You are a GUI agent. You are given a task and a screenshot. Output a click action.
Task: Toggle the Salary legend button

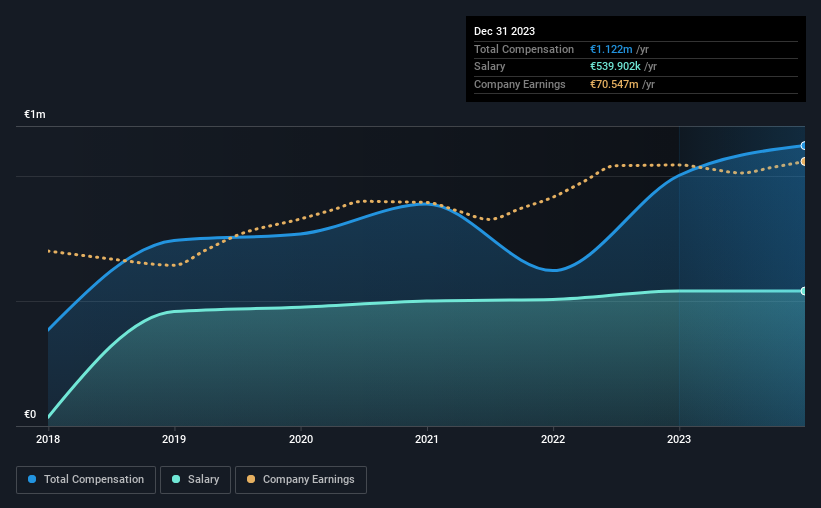(195, 480)
